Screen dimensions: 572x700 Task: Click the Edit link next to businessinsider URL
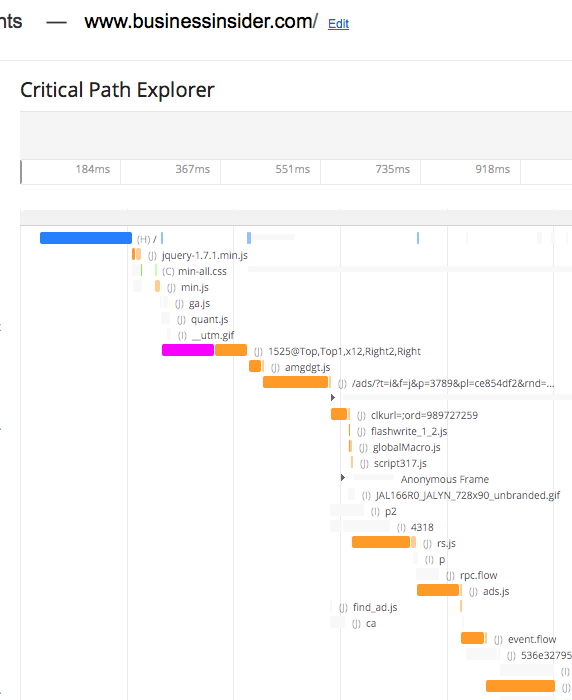pos(338,24)
